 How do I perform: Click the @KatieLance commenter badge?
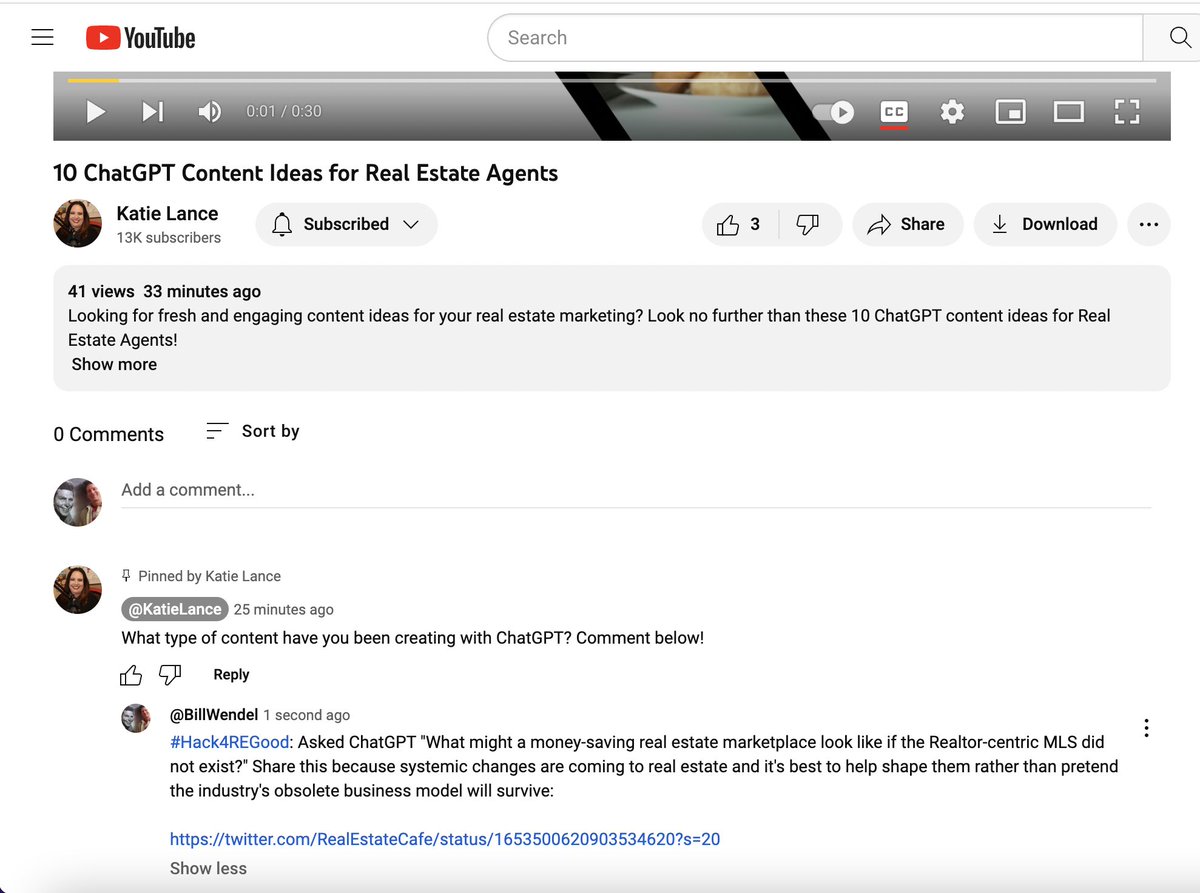tap(175, 609)
